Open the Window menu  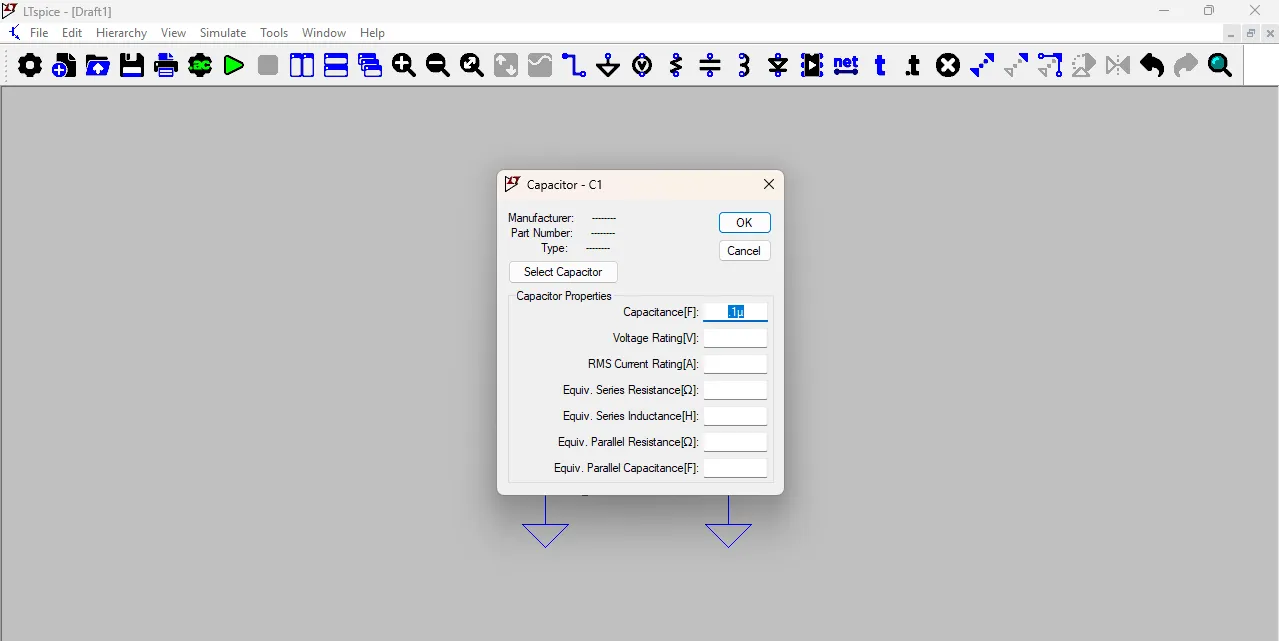pos(324,33)
